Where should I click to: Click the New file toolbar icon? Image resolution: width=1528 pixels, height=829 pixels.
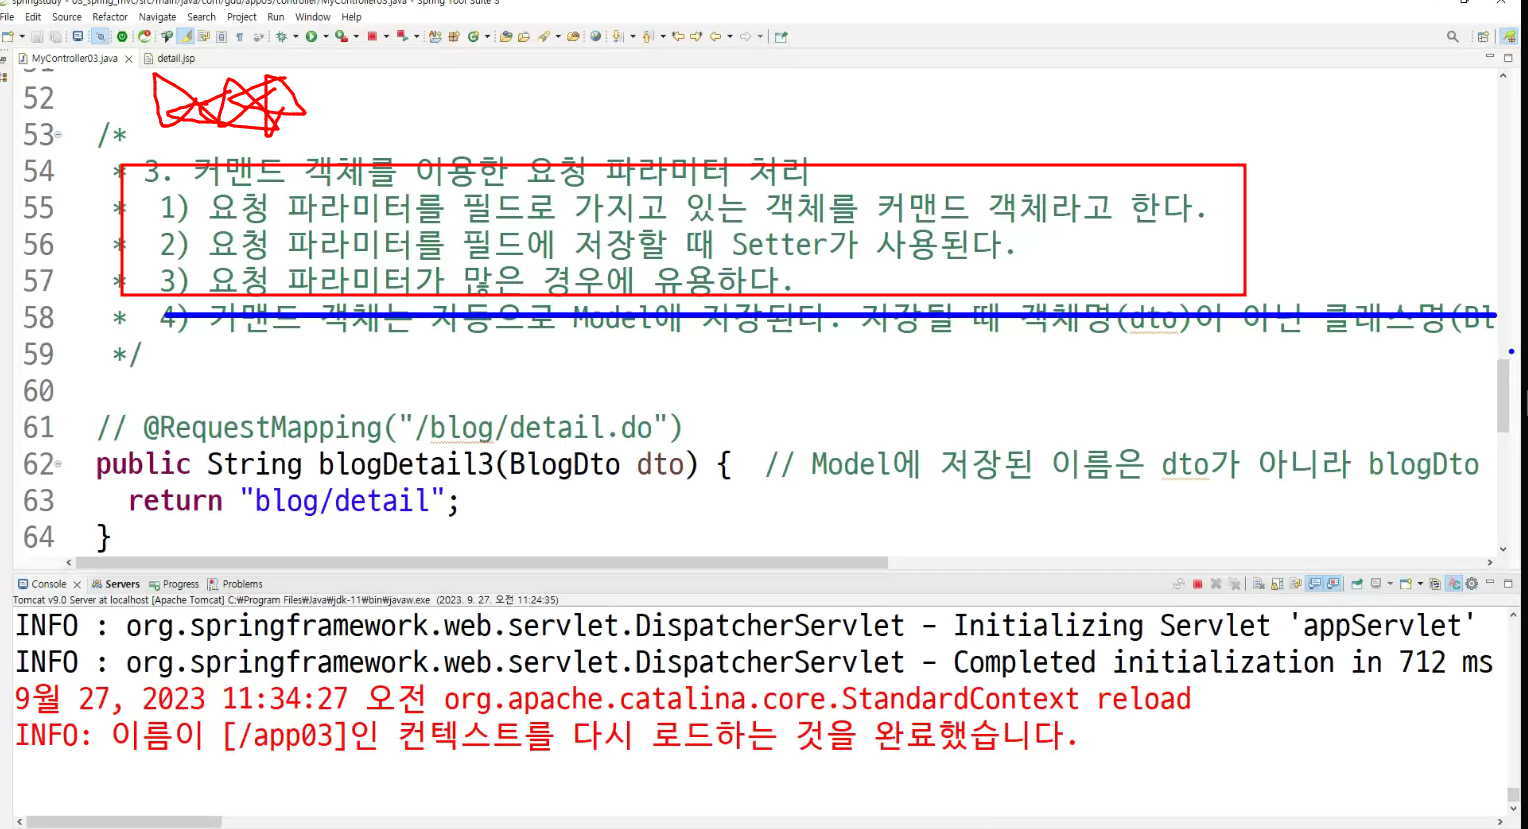click(x=7, y=36)
